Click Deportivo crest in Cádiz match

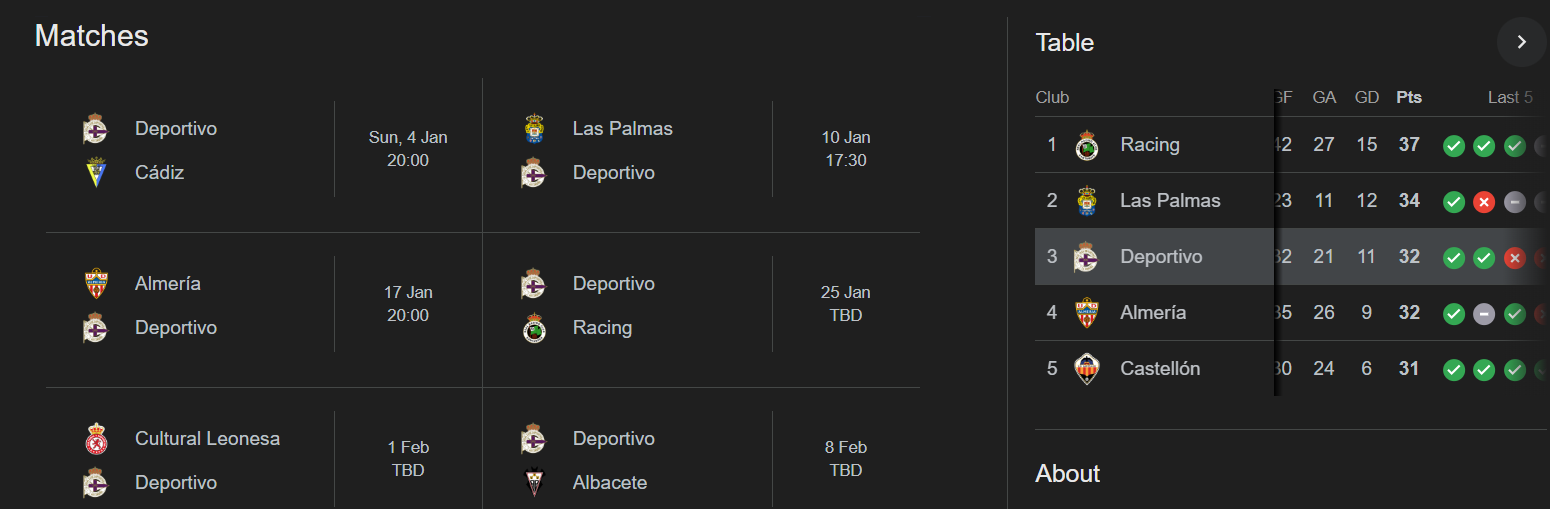click(x=95, y=129)
